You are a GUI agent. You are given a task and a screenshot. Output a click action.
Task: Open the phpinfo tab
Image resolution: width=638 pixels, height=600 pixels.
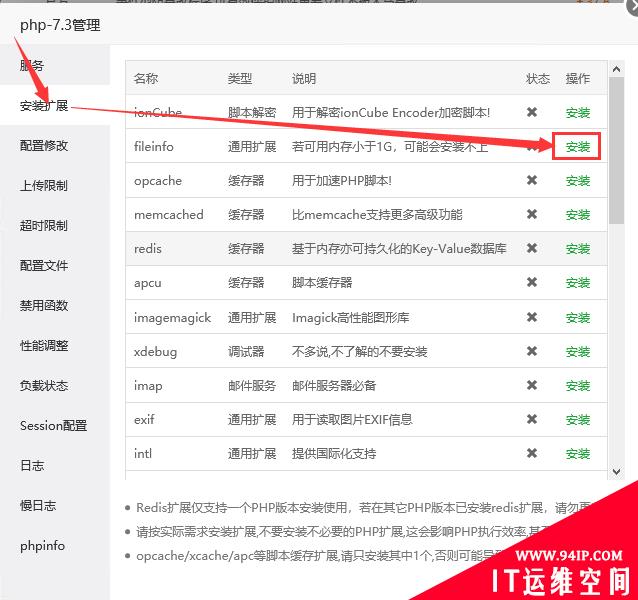click(42, 546)
